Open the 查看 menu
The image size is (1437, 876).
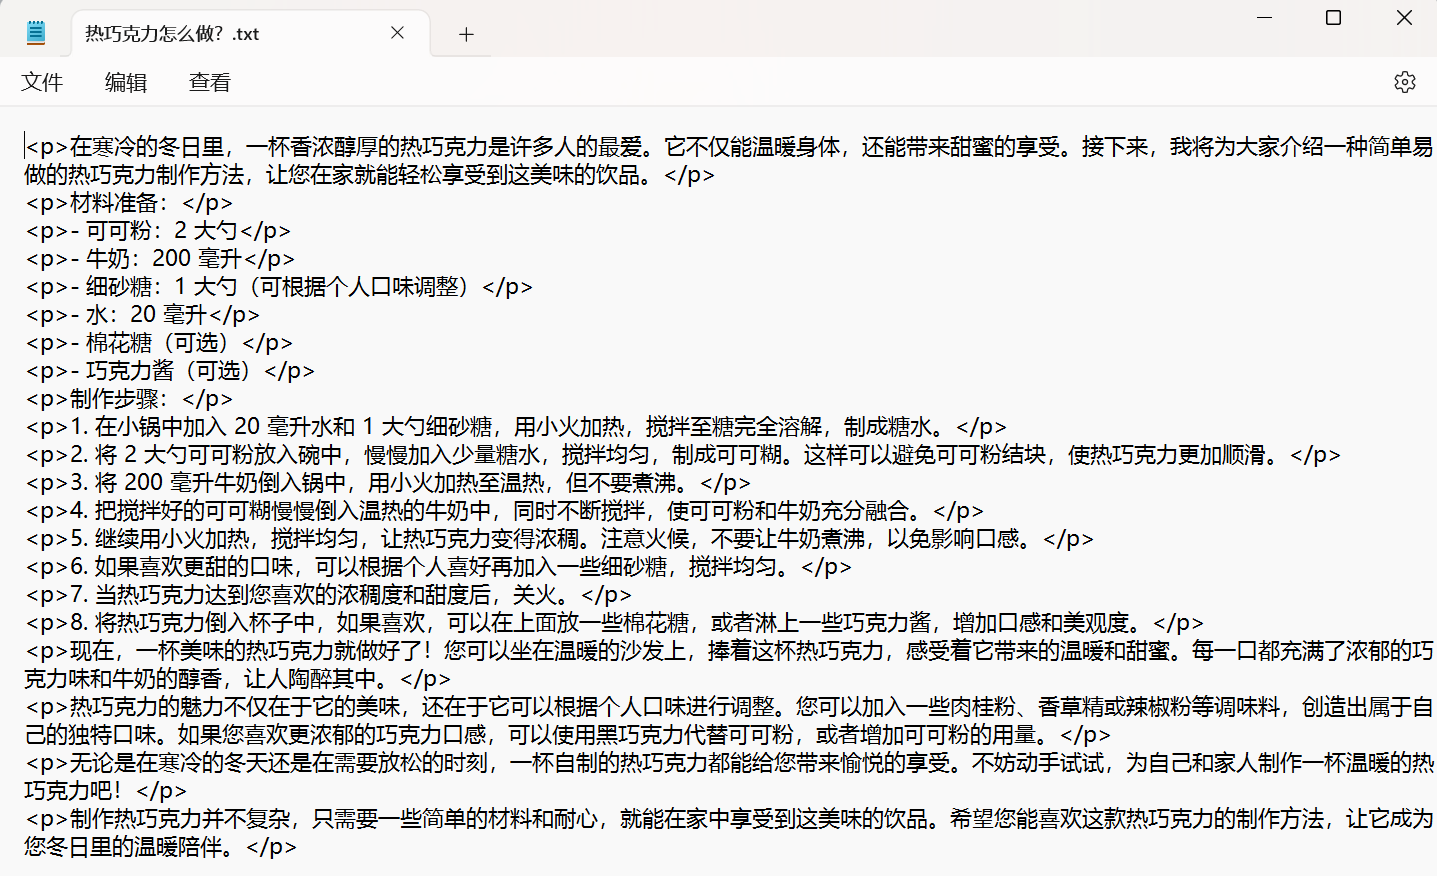click(210, 82)
